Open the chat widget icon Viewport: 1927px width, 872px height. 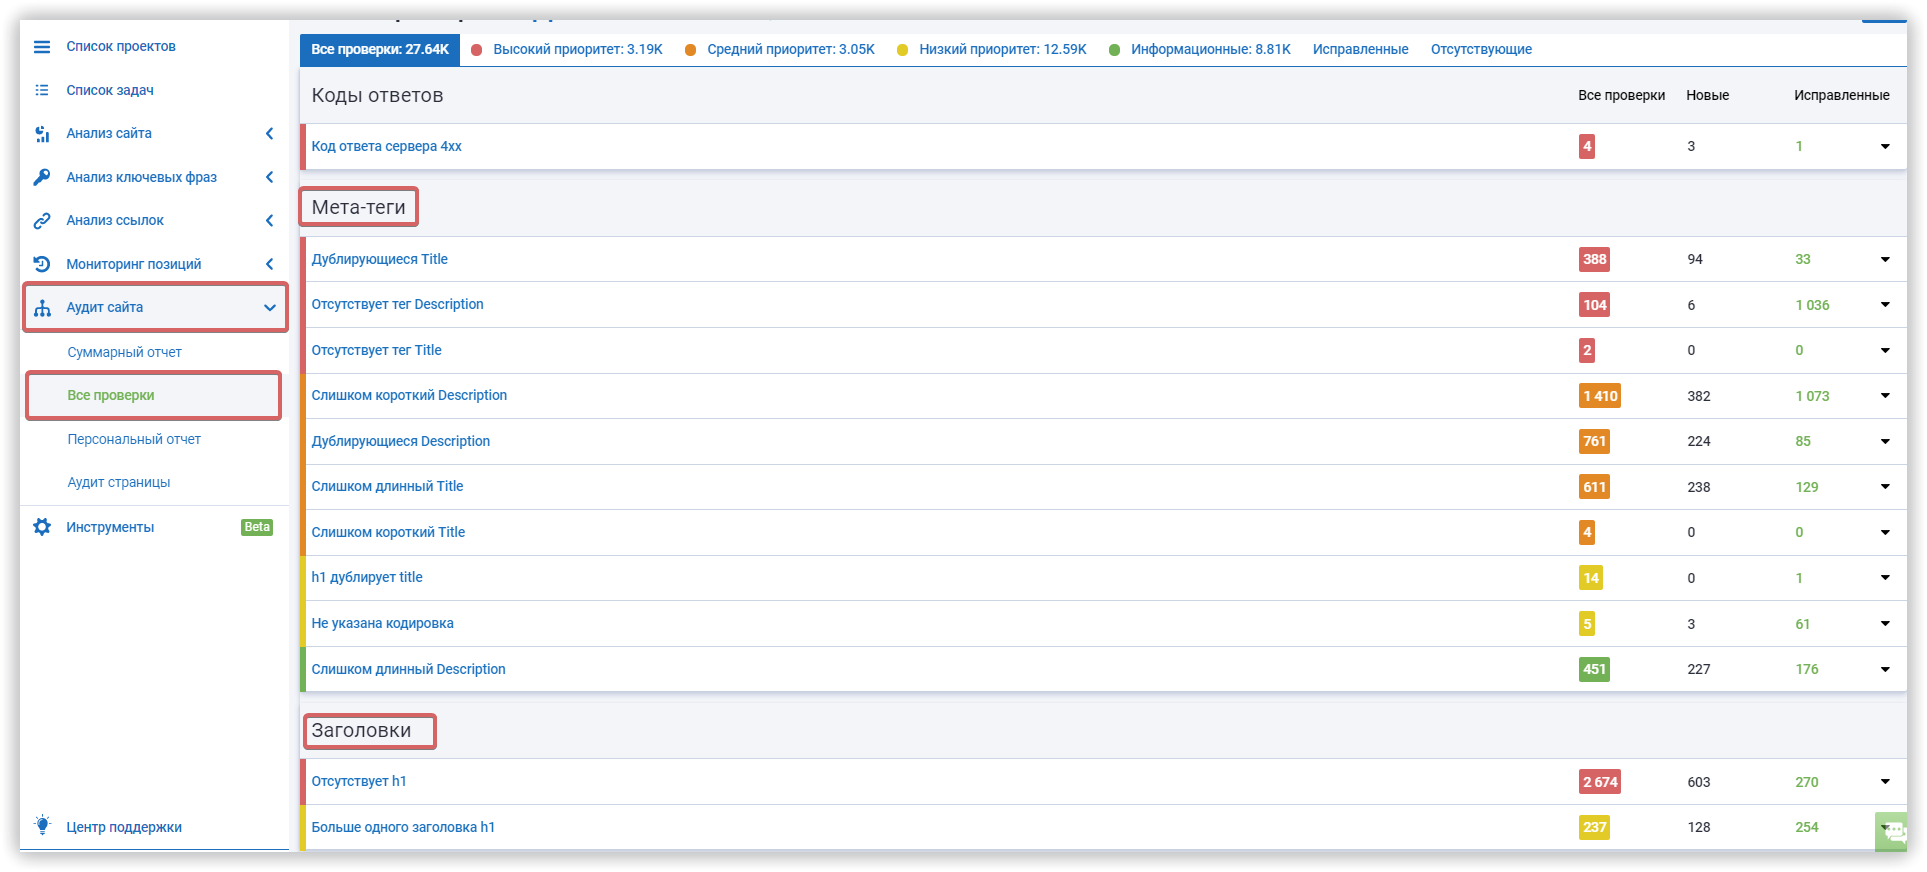pos(1893,832)
